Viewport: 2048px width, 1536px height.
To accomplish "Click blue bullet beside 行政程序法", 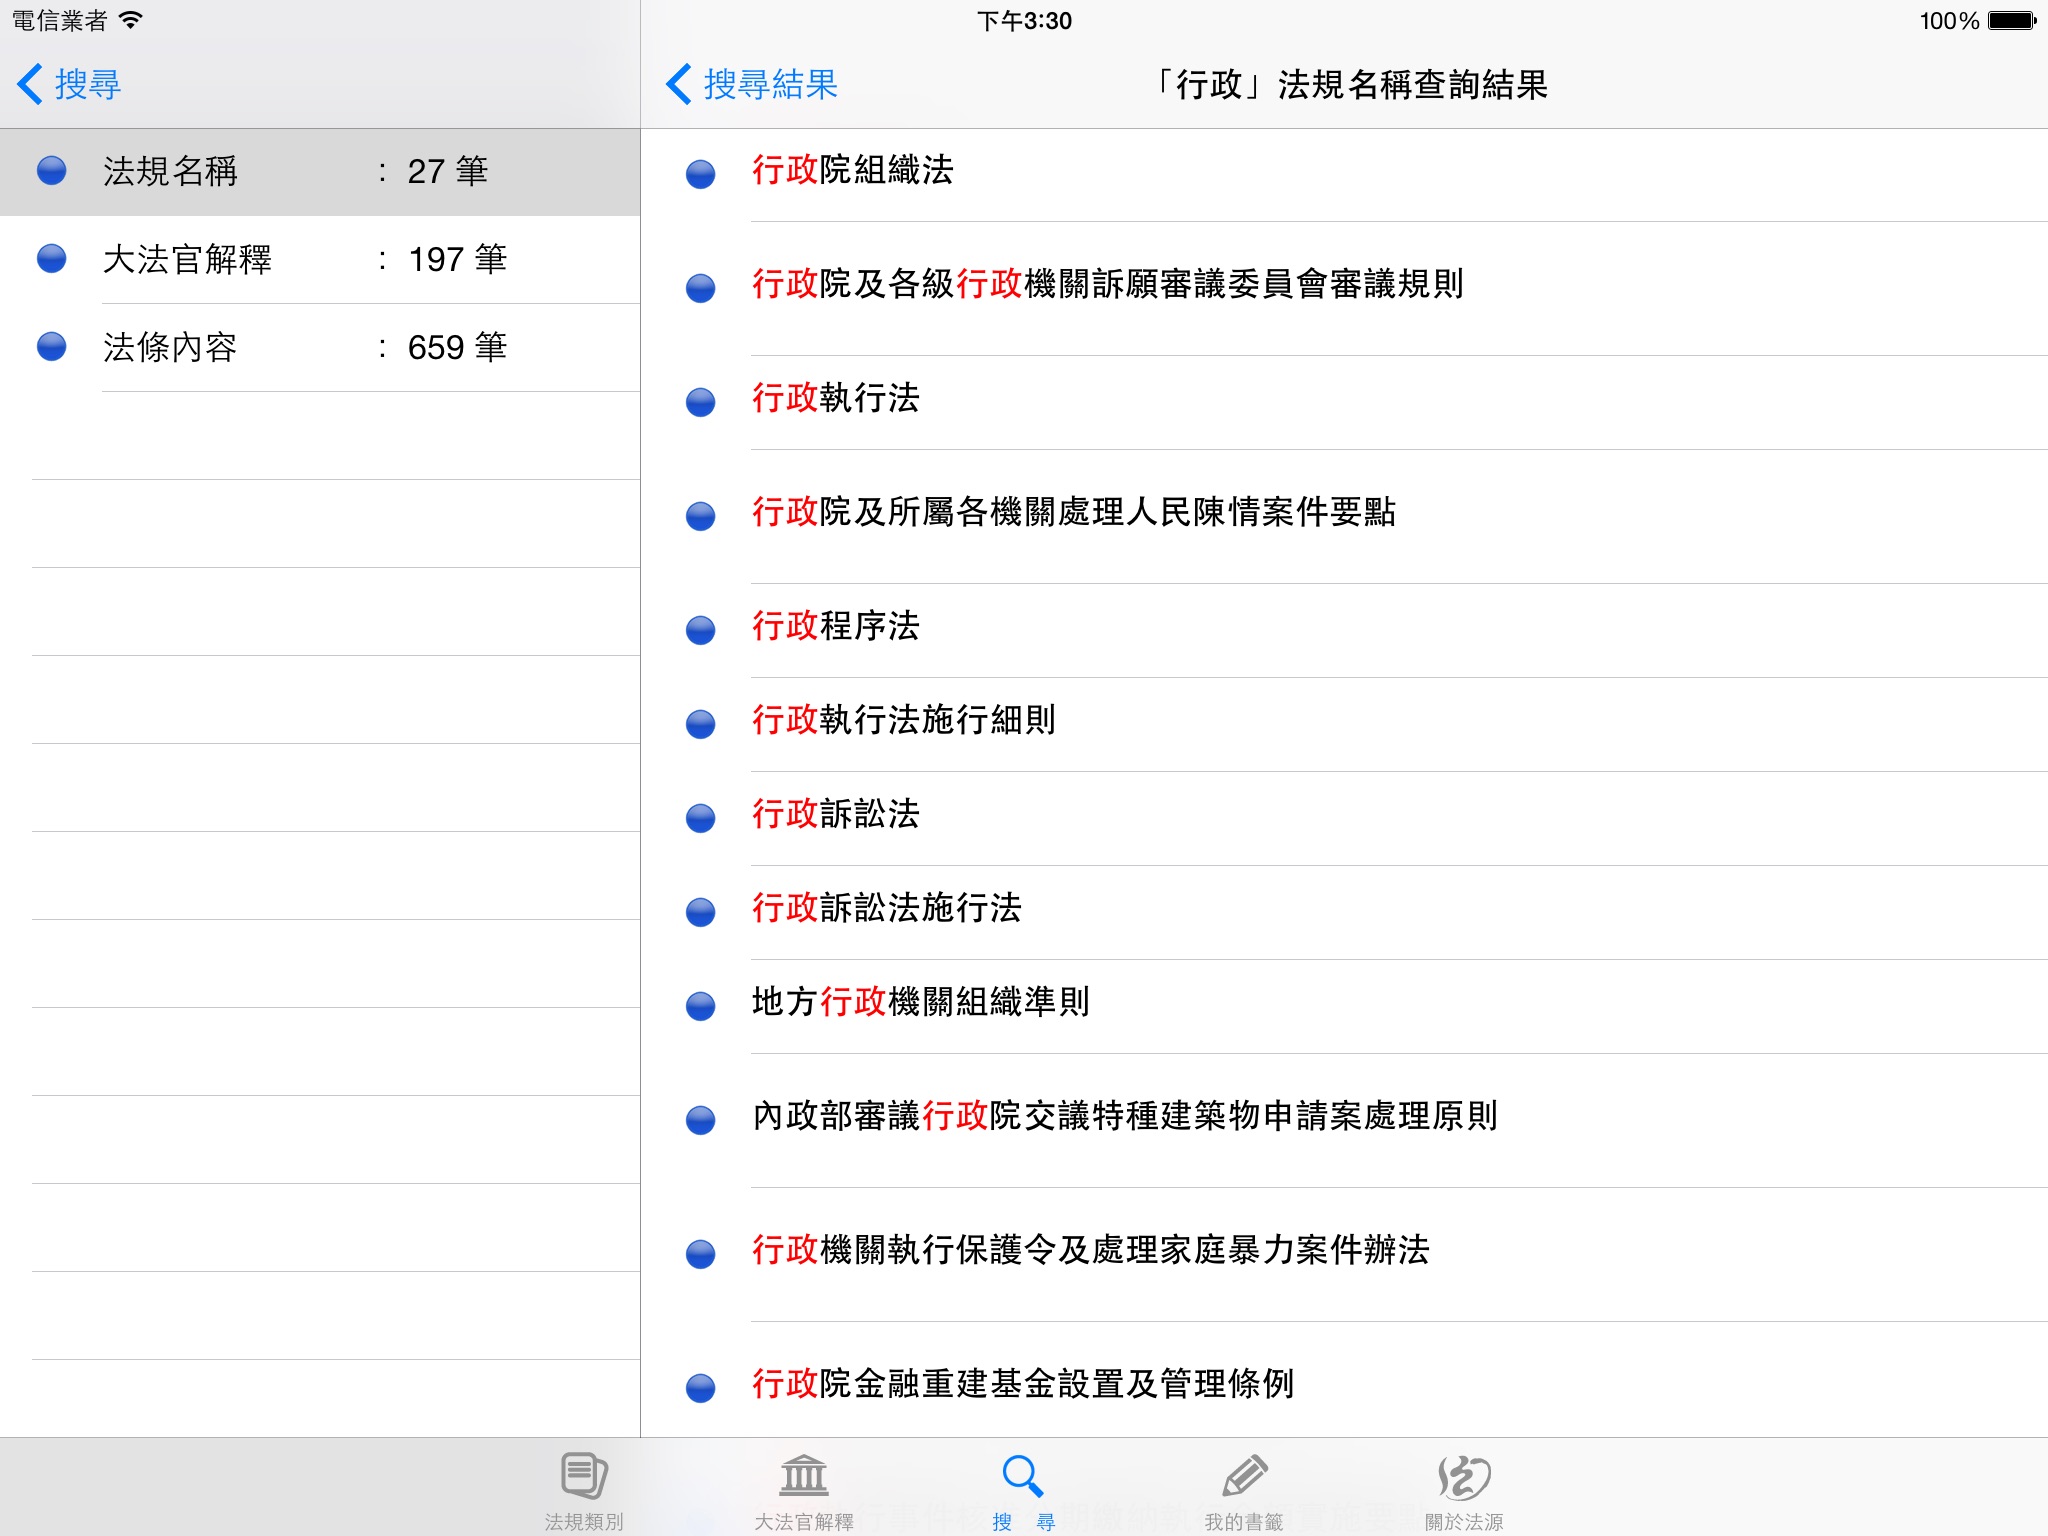I will point(701,630).
